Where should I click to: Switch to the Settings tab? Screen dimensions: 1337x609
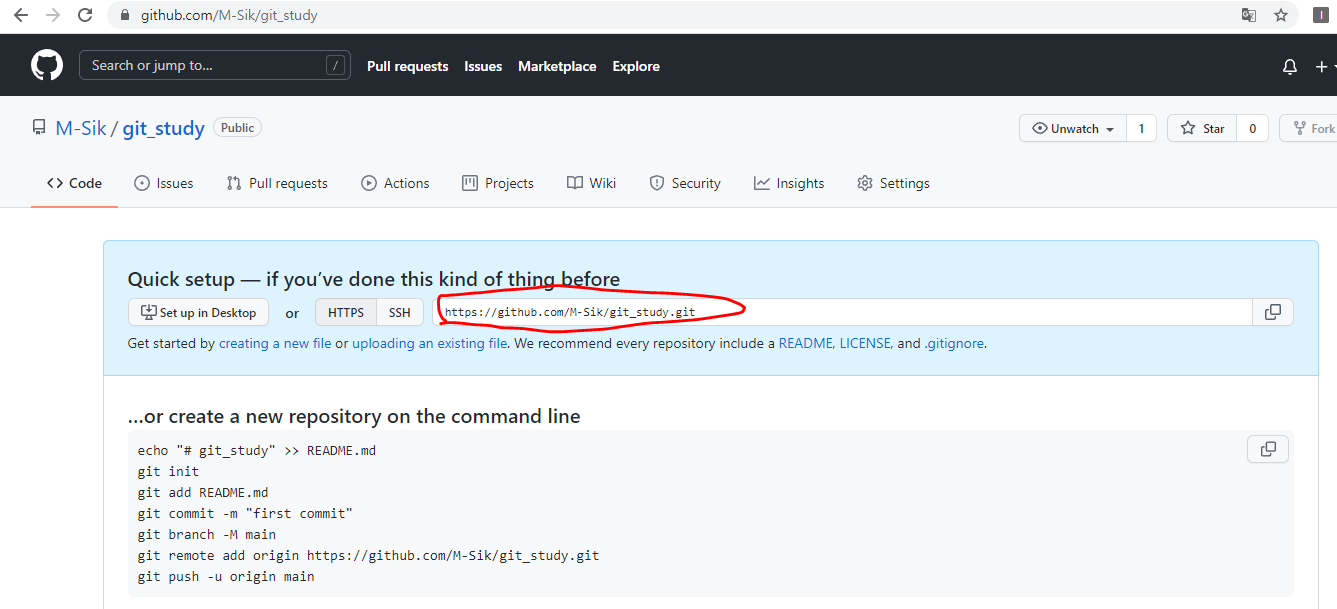point(893,183)
